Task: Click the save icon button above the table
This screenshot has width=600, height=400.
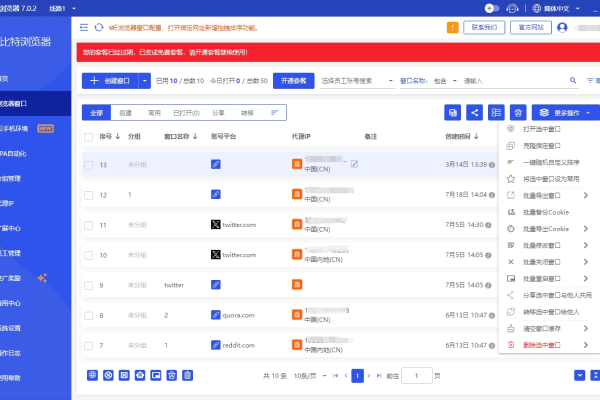Action: tap(453, 113)
